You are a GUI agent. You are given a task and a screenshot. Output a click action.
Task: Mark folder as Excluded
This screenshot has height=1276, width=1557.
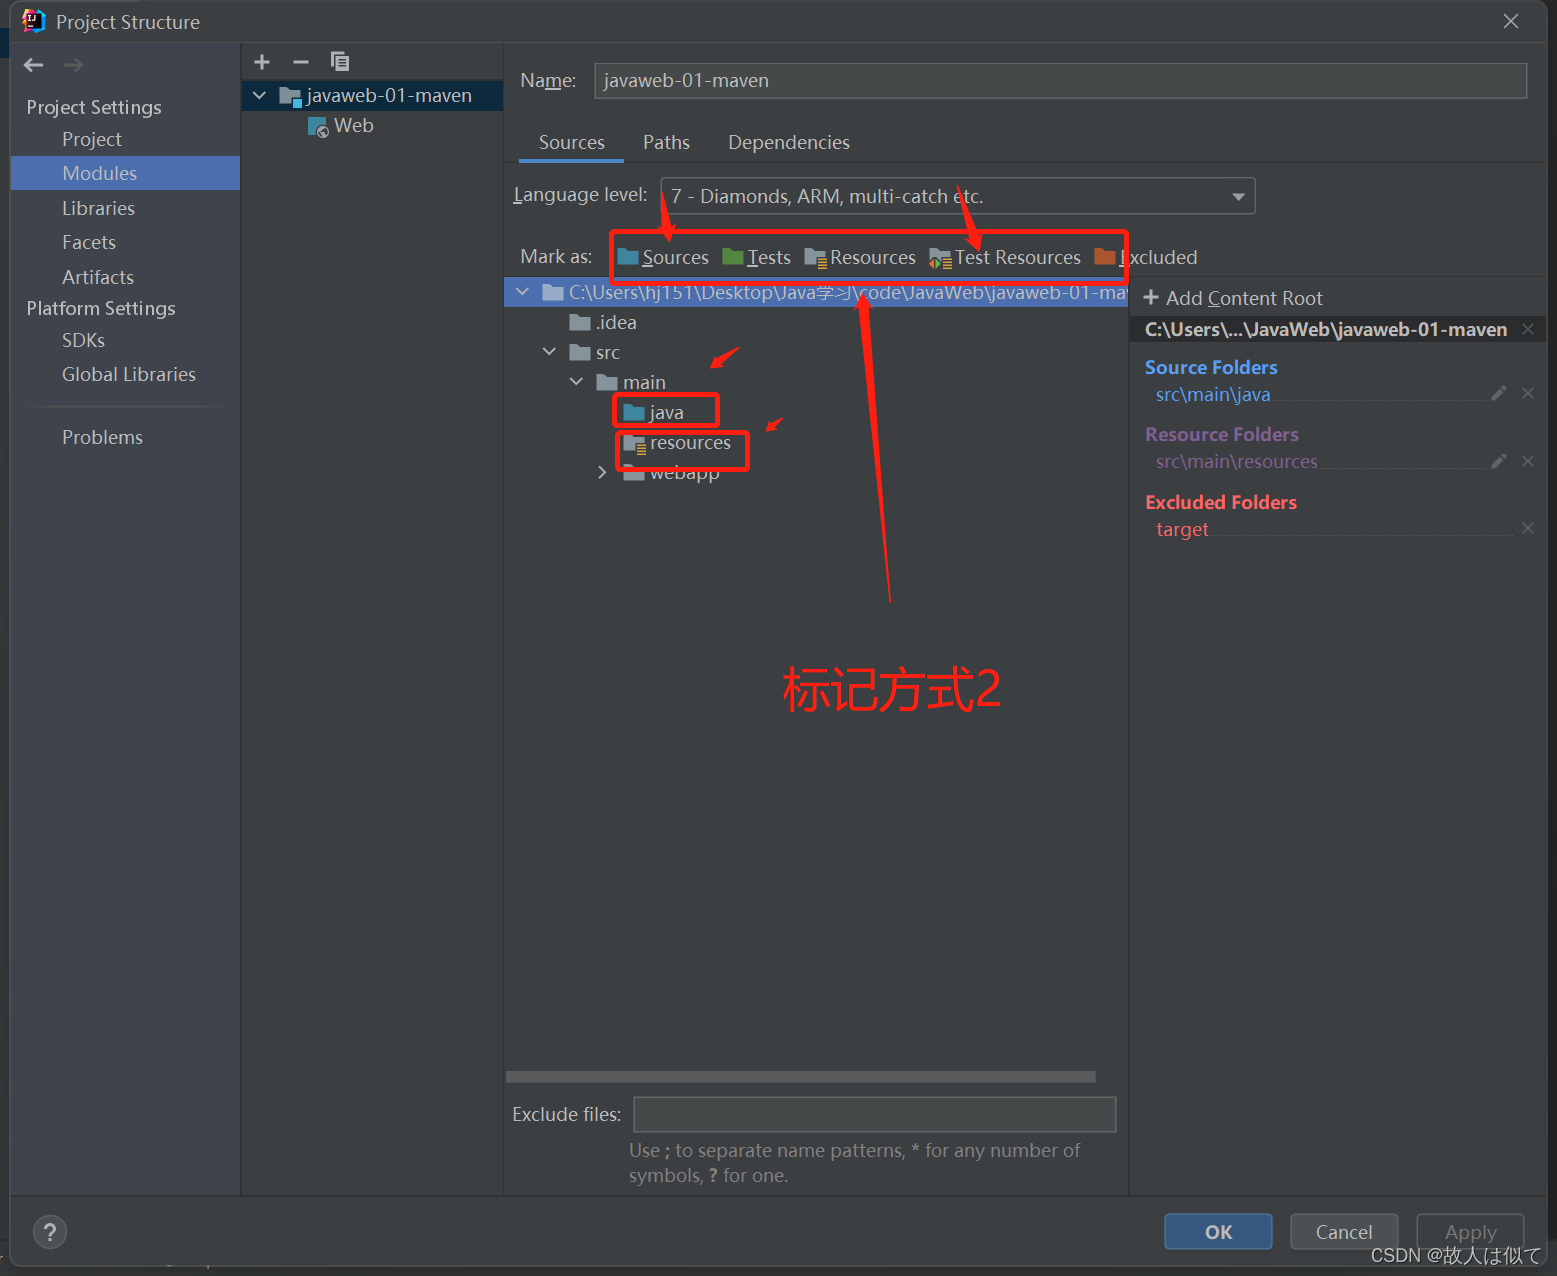[x=1146, y=258]
